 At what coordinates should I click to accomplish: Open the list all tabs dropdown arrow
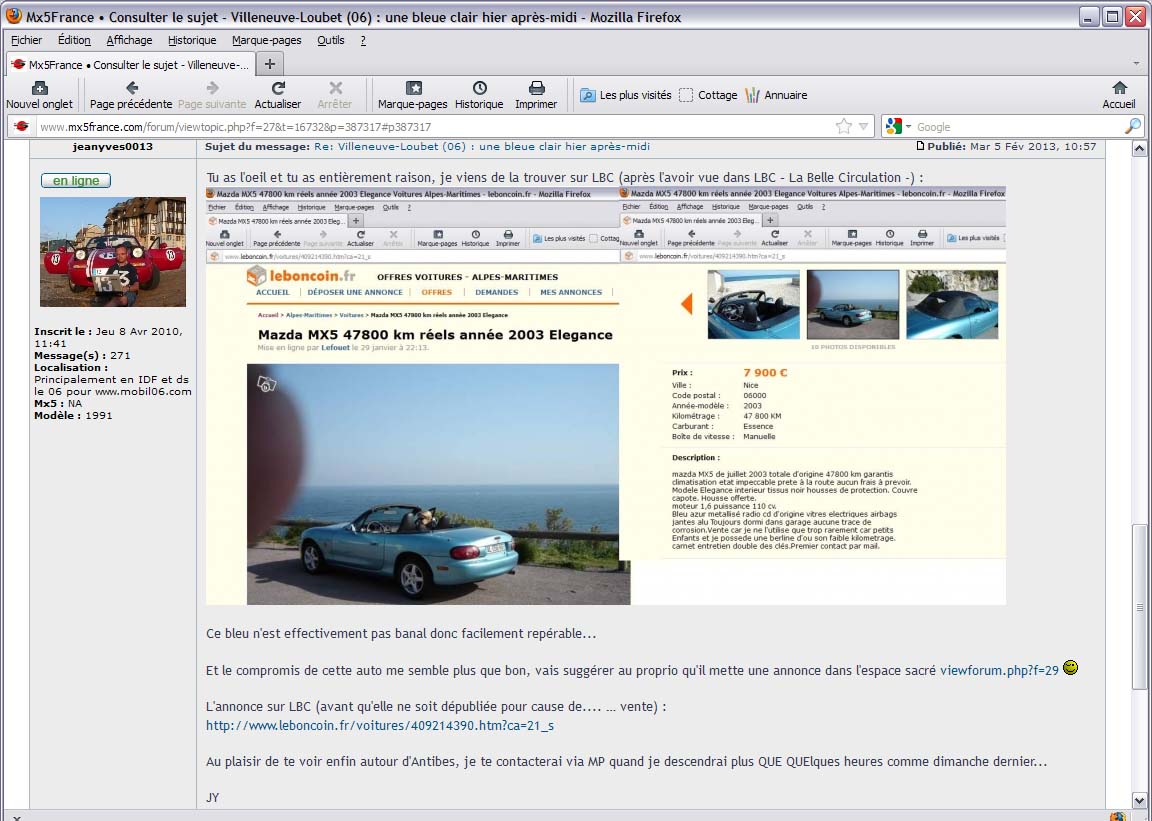(1136, 64)
